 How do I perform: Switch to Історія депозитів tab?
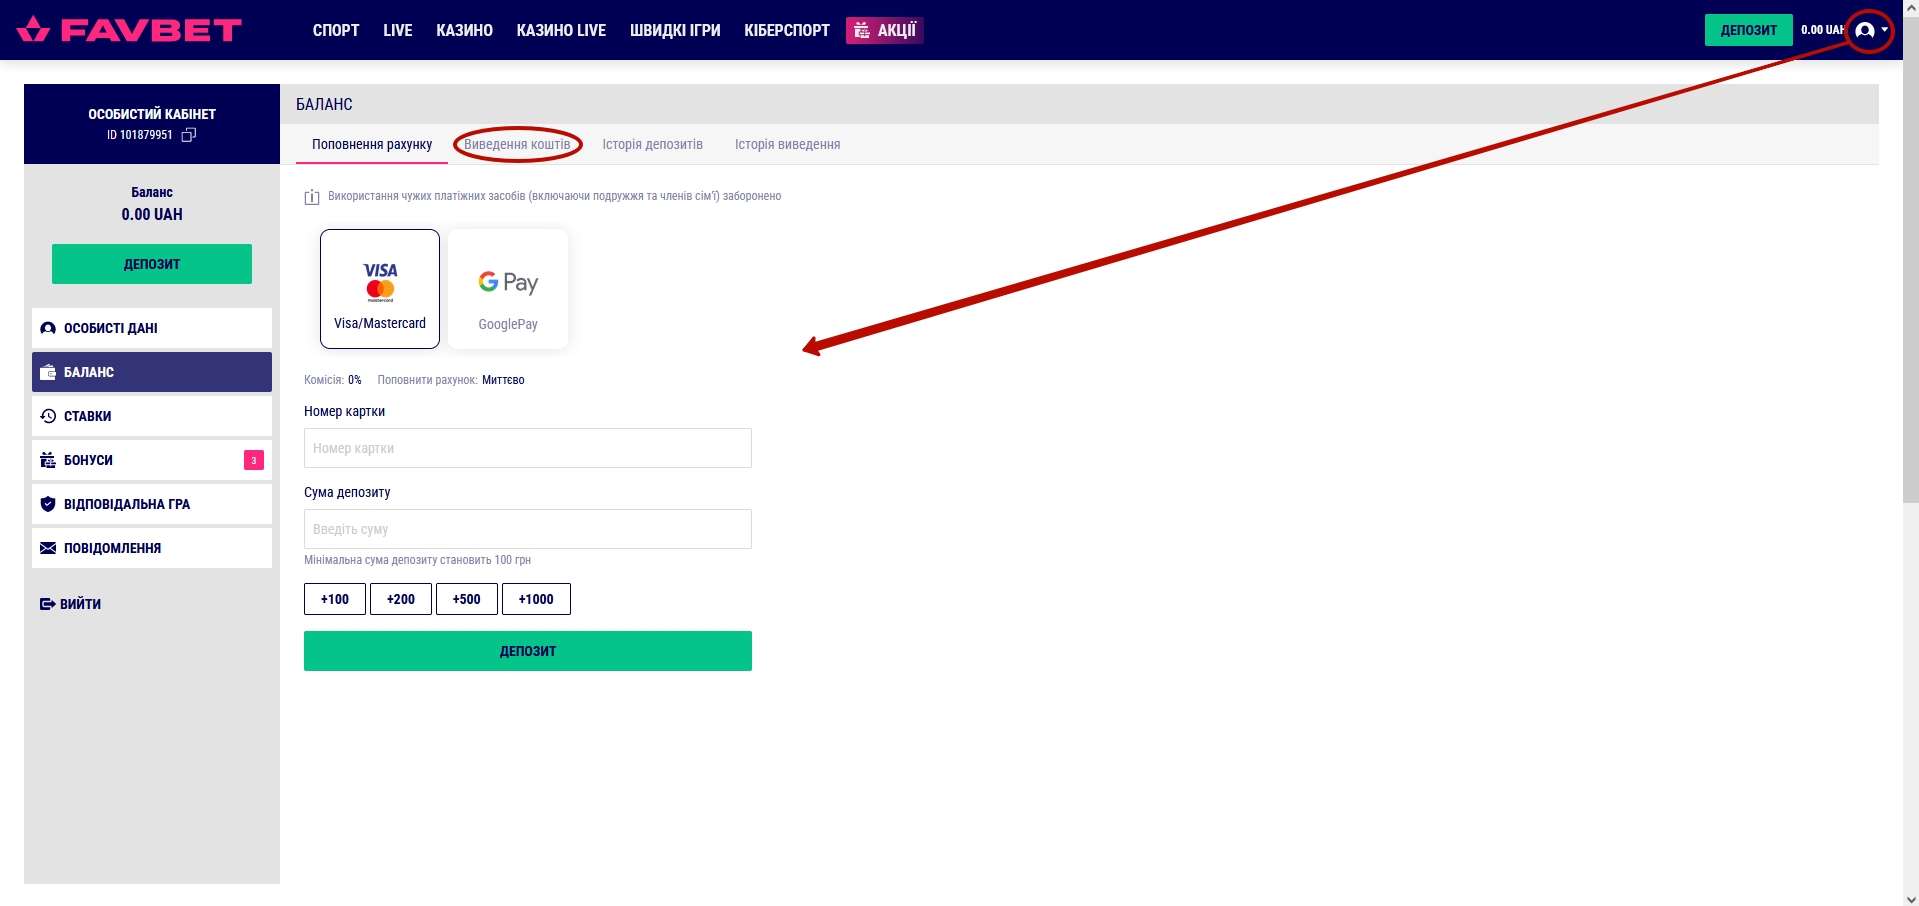point(652,145)
